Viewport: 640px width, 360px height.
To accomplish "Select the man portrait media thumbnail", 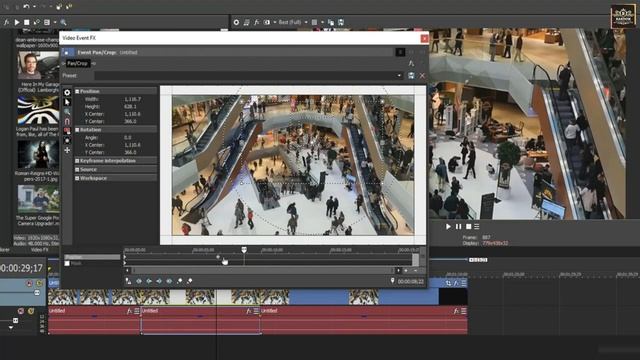I will 38,65.
